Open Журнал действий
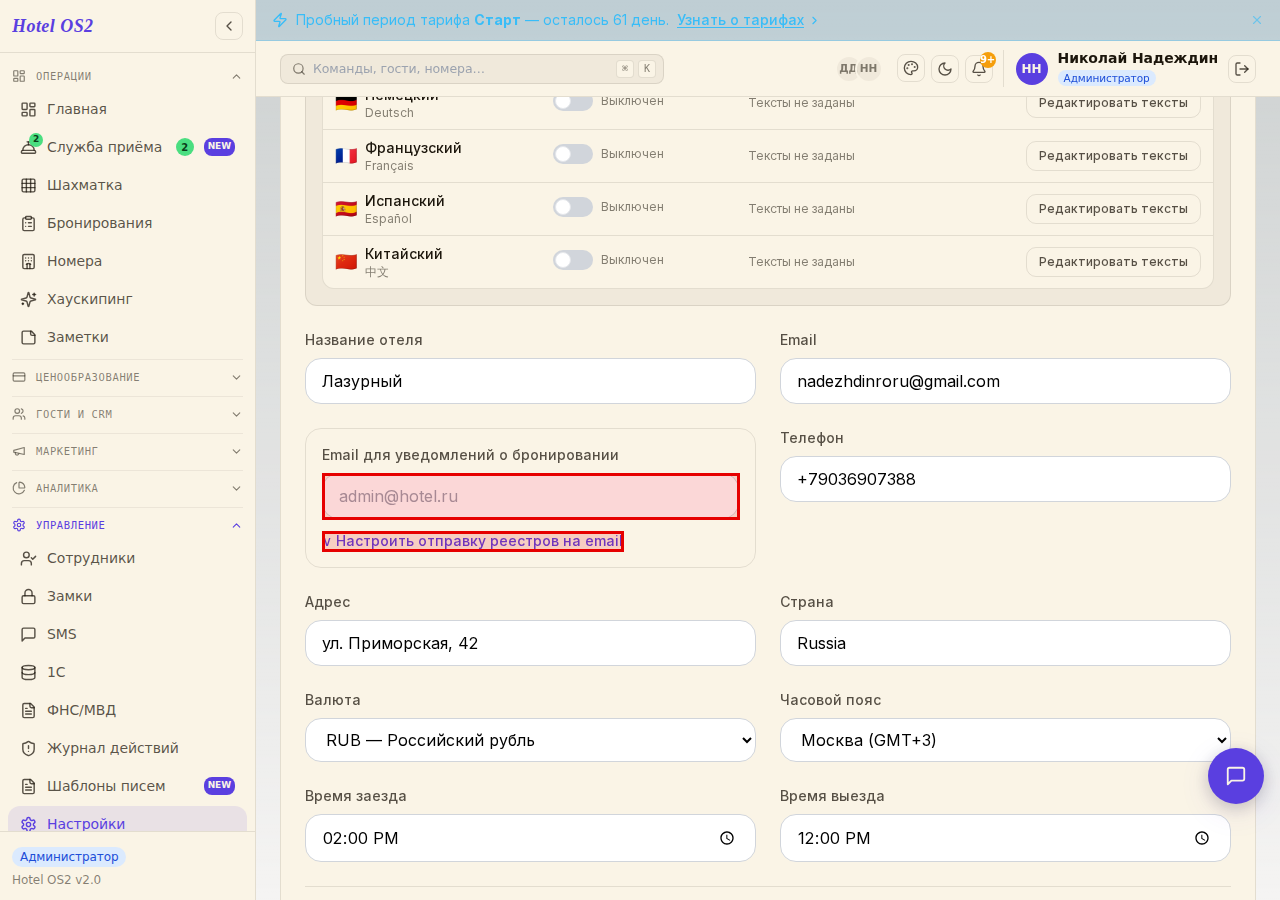 click(127, 748)
